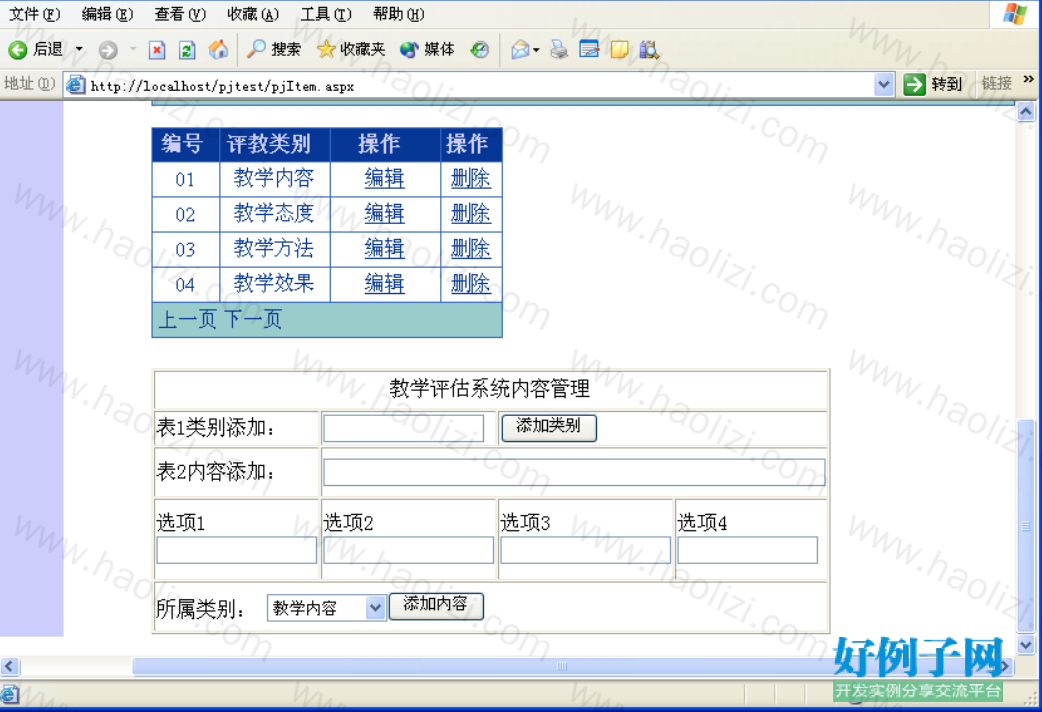The image size is (1042, 712).
Task: Open the Search (搜索) toolbar button
Action: [x=274, y=49]
